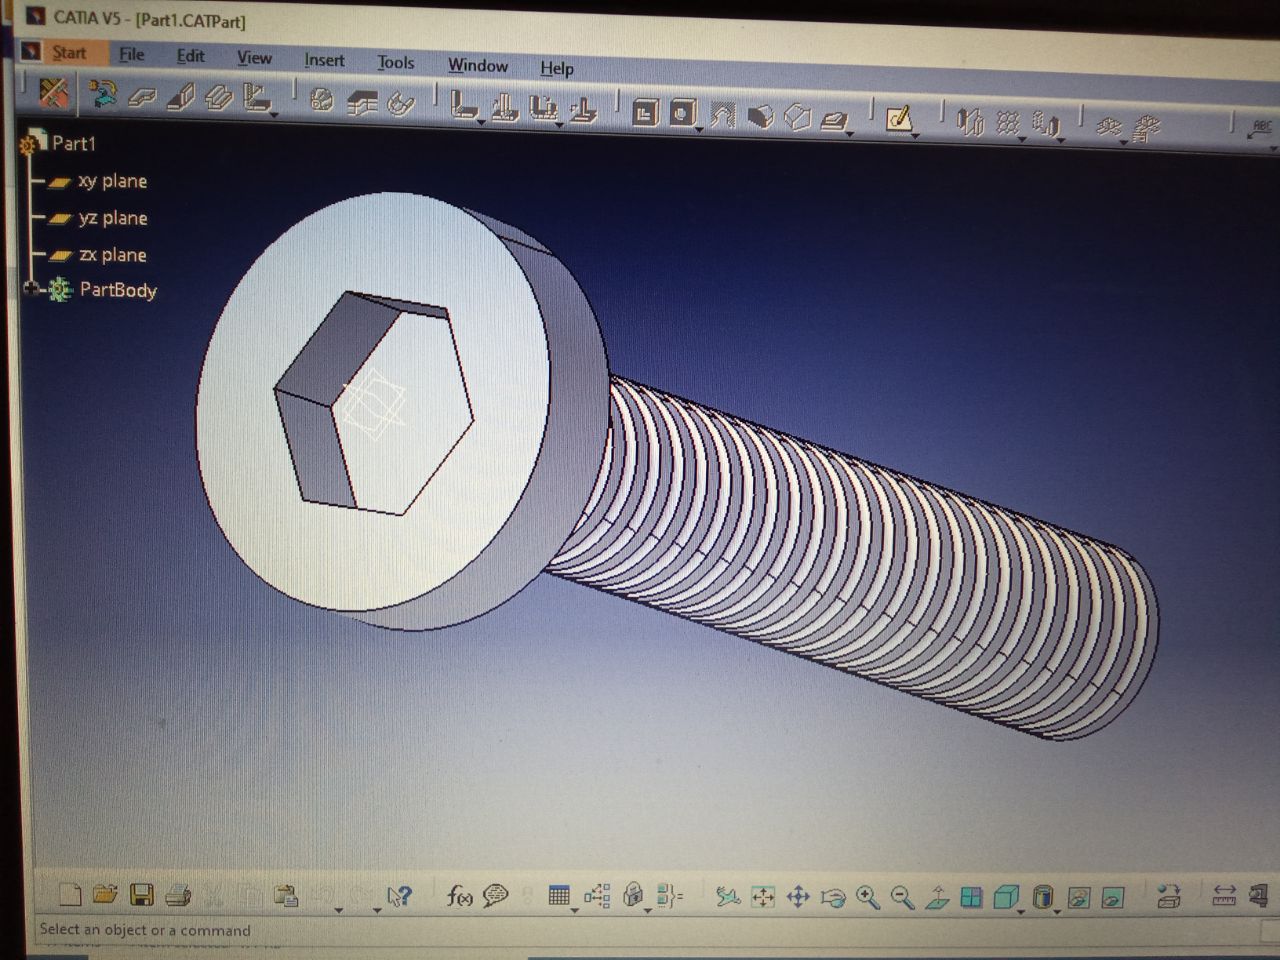Click the Fit All In icon

tap(763, 897)
